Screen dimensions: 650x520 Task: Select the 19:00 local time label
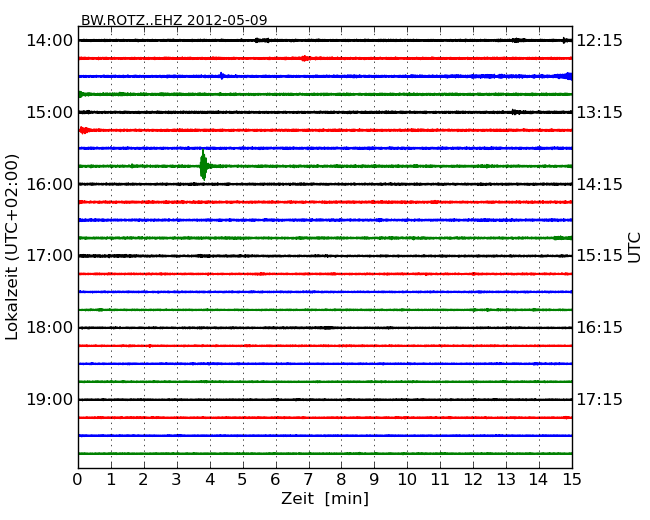pos(49,400)
